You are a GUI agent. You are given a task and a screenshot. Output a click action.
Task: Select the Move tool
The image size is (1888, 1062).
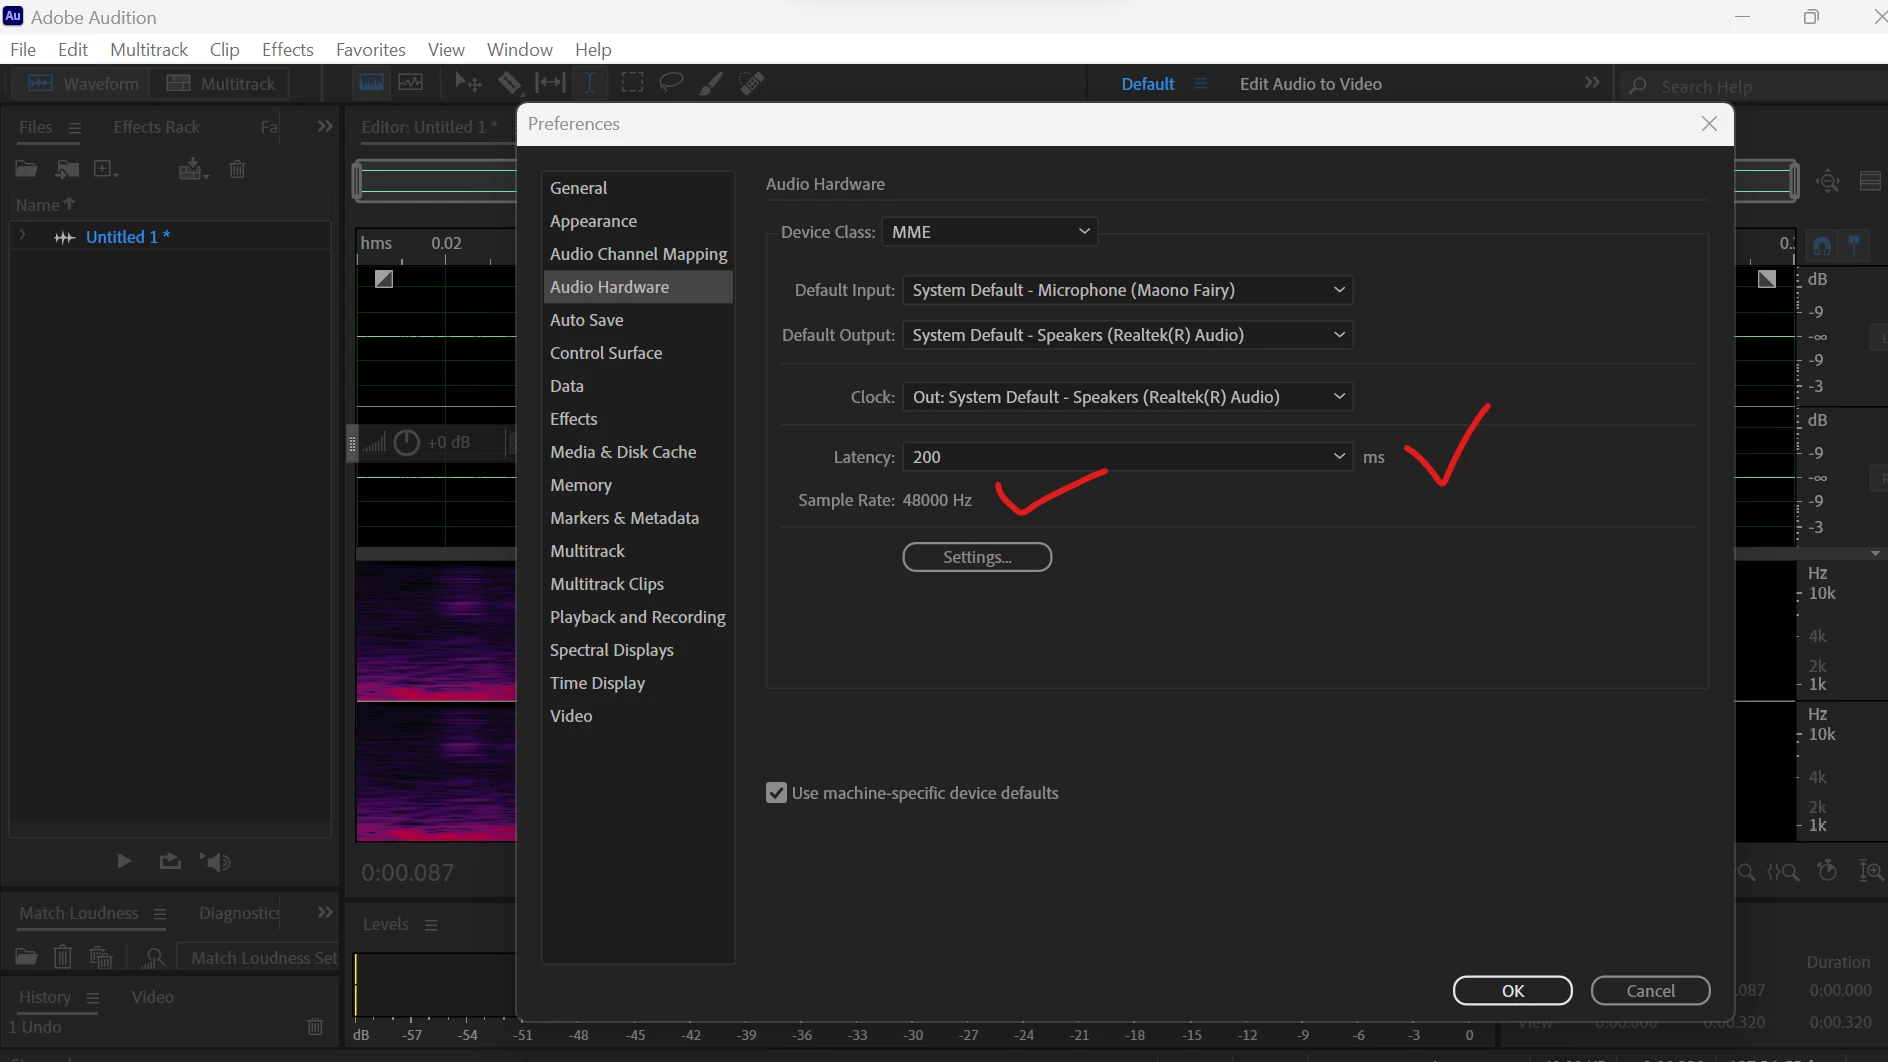468,82
